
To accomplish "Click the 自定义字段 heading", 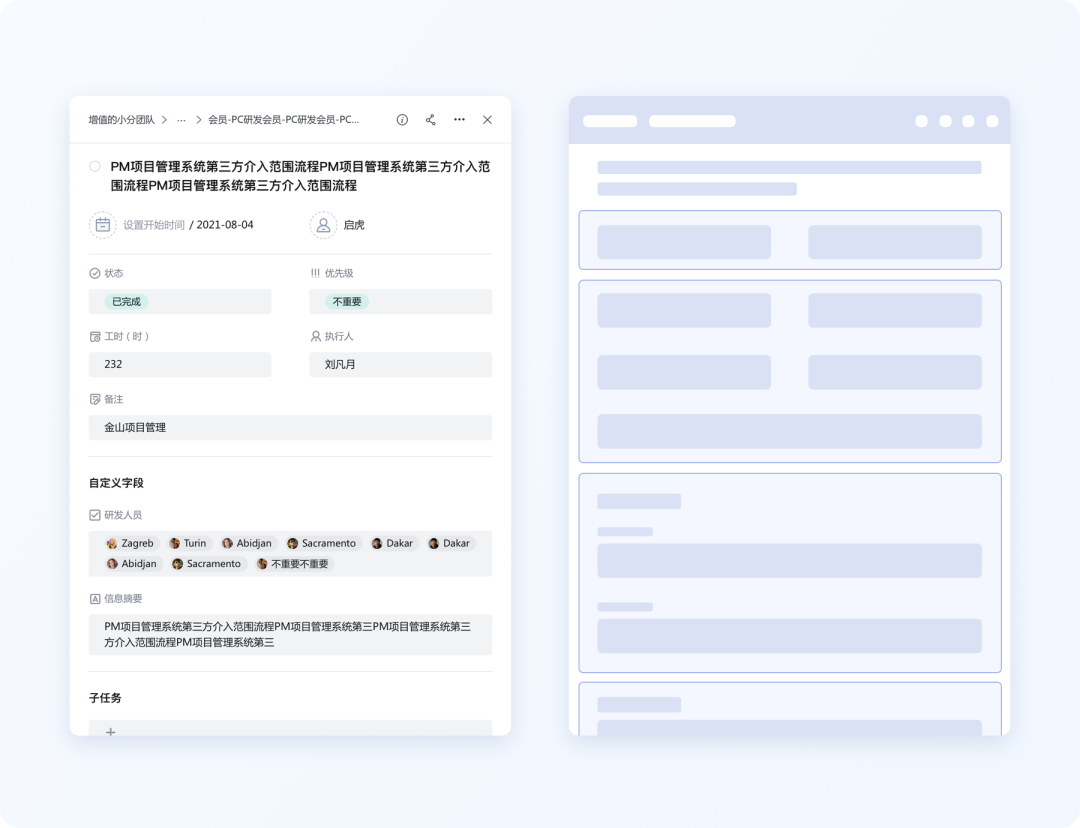I will tap(116, 483).
